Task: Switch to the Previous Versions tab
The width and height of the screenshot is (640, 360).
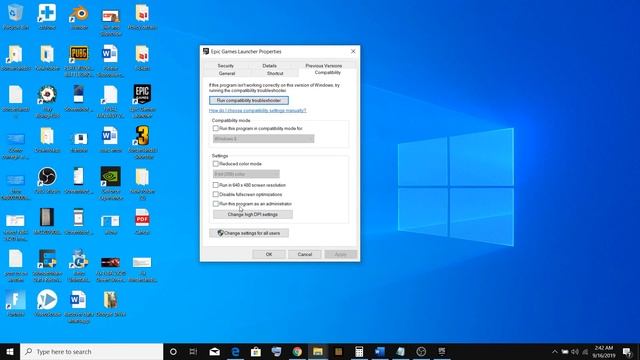Action: (324, 66)
